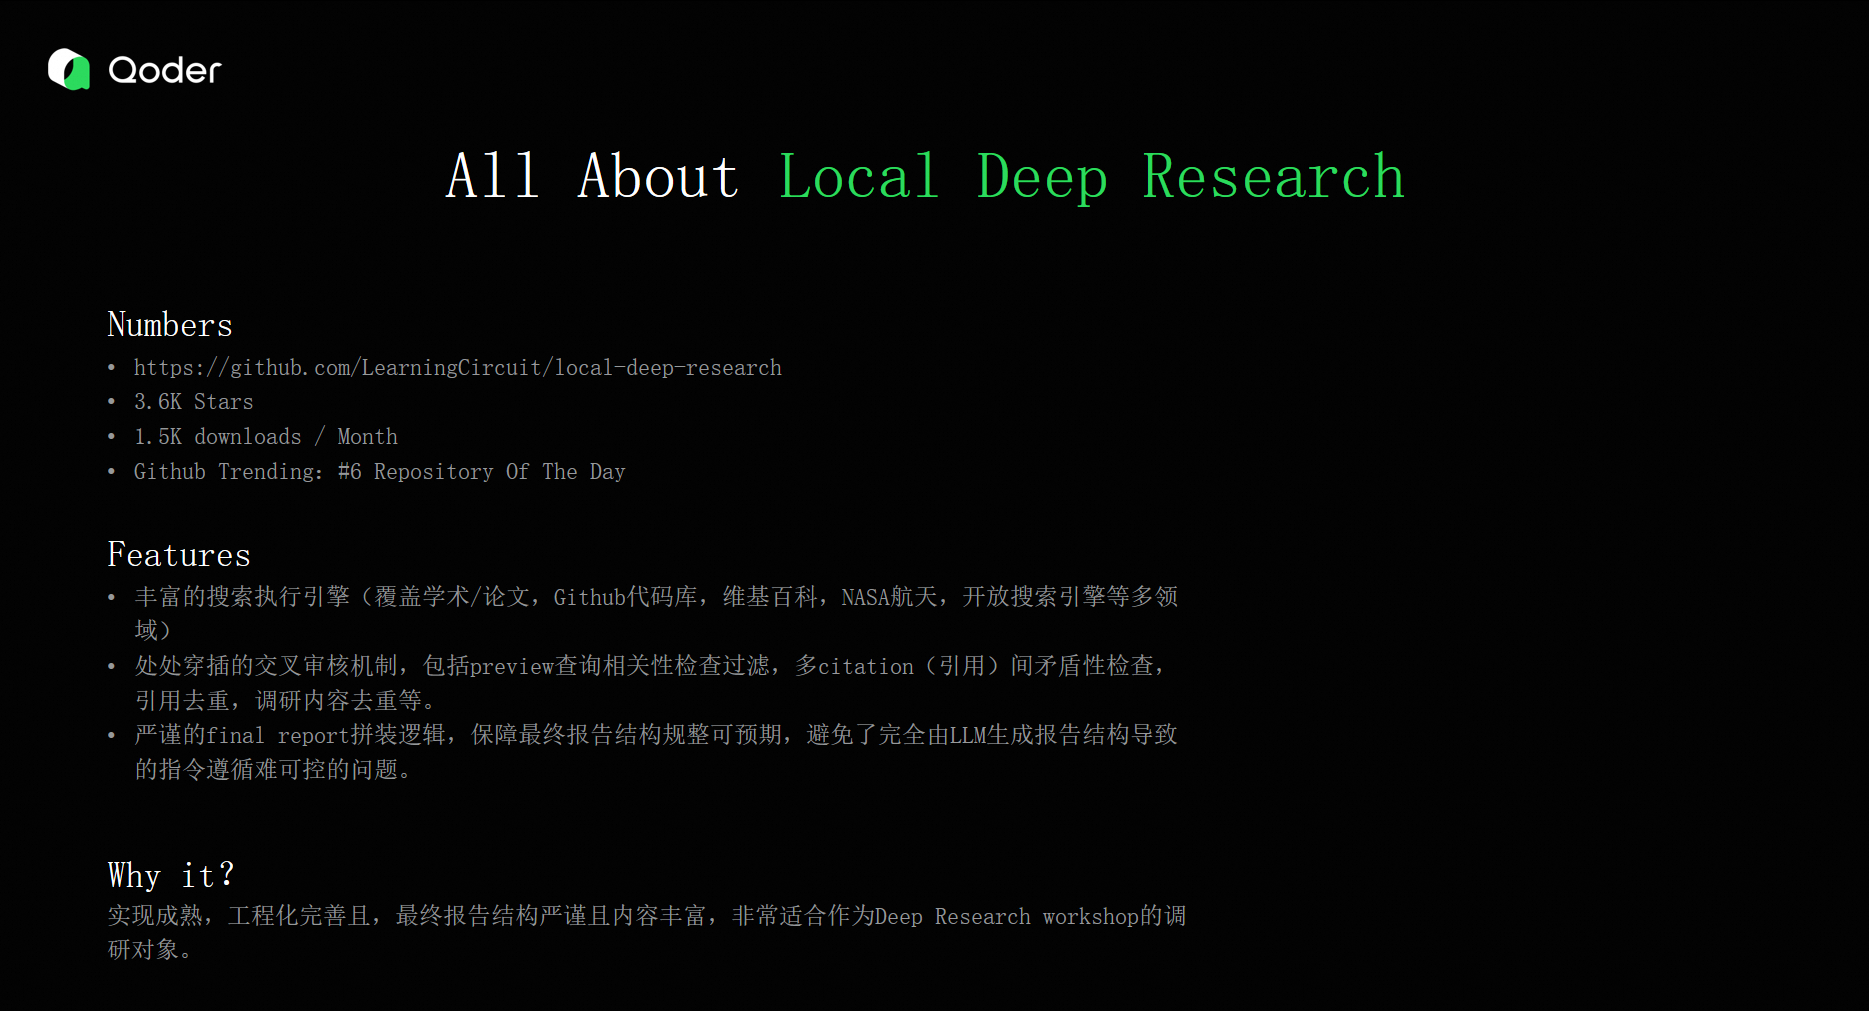Click the bullet beside Github Trending entry
This screenshot has height=1011, width=1869.
click(x=112, y=471)
